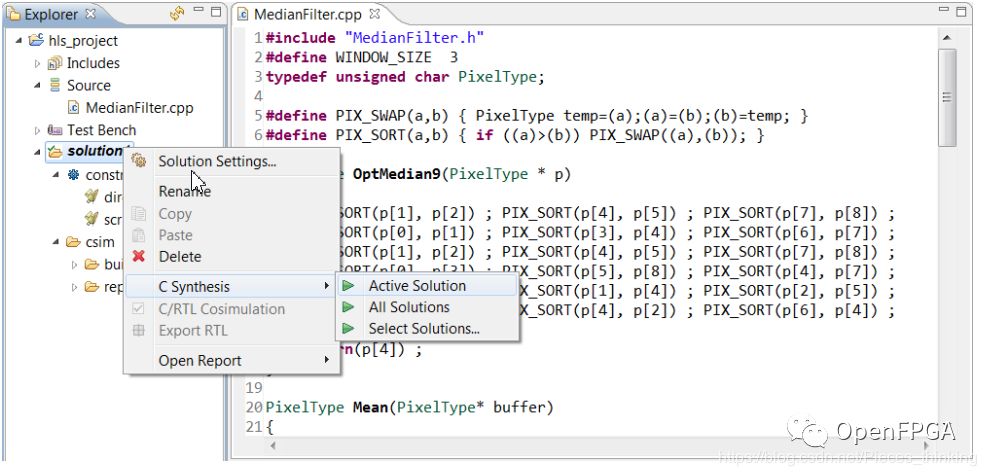This screenshot has width=987, height=476.
Task: Click green play icon beside All Solutions
Action: click(347, 307)
